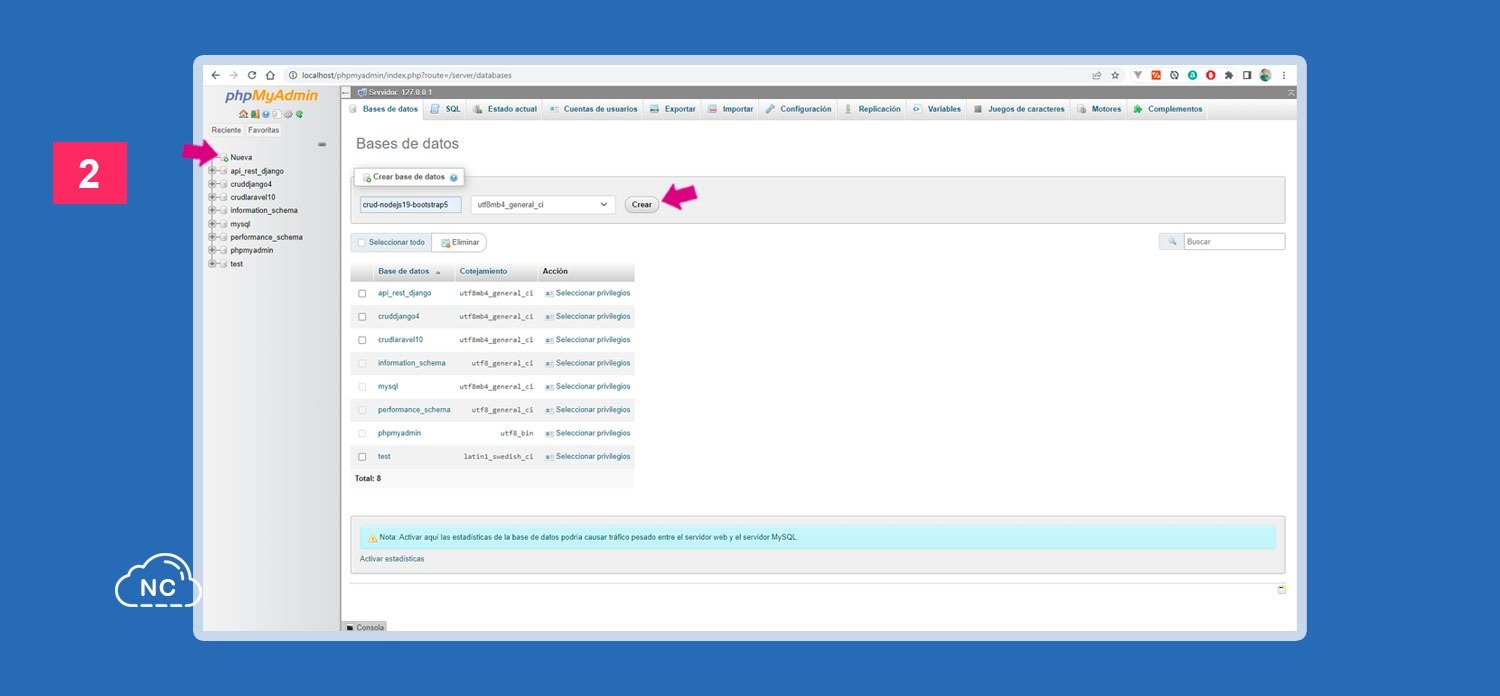Check the cruddjango4 row checkbox
The width and height of the screenshot is (1500, 696).
362,317
